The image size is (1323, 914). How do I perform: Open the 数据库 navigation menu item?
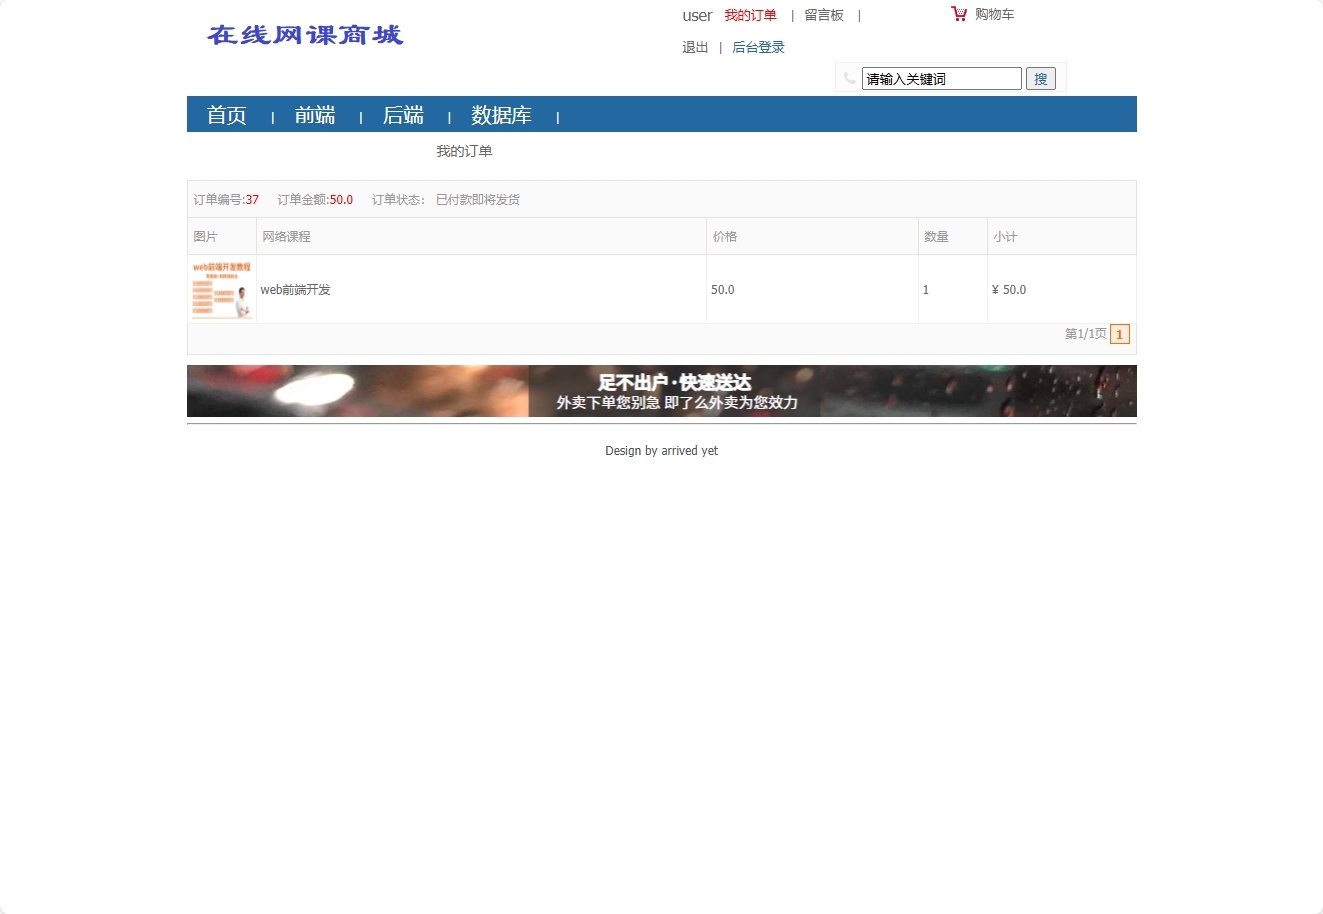(x=502, y=114)
